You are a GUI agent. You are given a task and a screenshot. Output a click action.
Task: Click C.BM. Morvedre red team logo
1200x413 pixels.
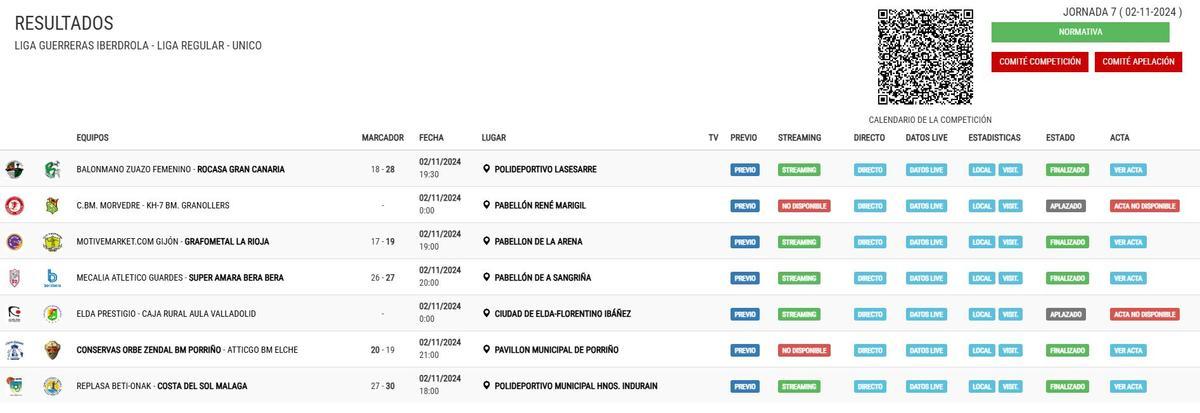(14, 205)
